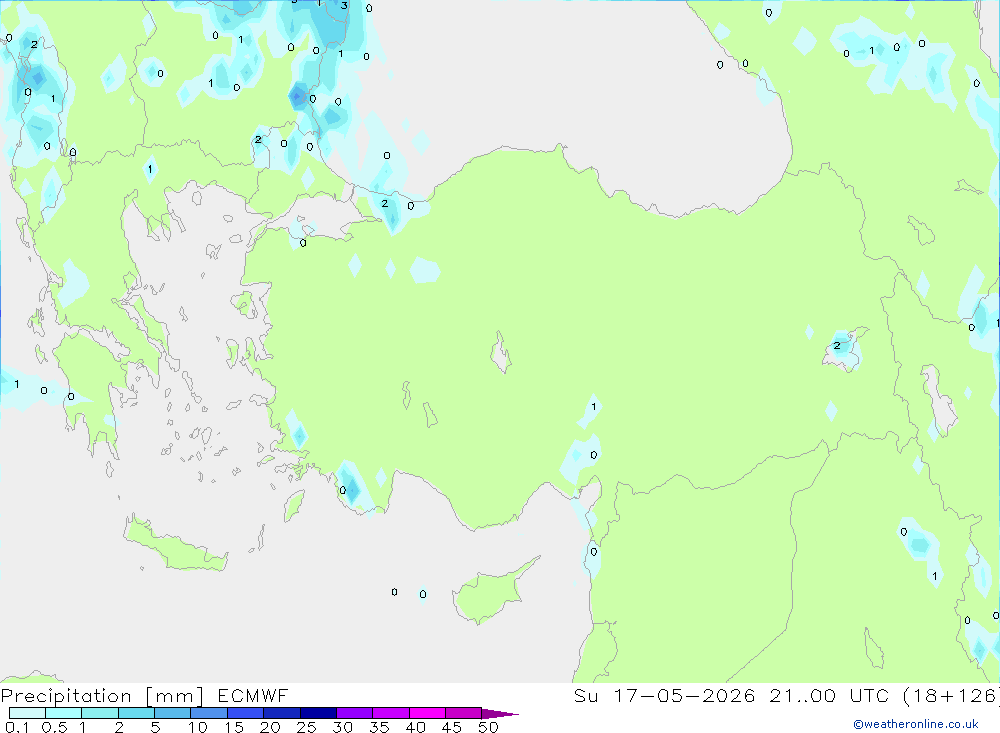Image resolution: width=1000 pixels, height=733 pixels.
Task: Select the 5–10 mm legend color swatch
Action: point(172,713)
